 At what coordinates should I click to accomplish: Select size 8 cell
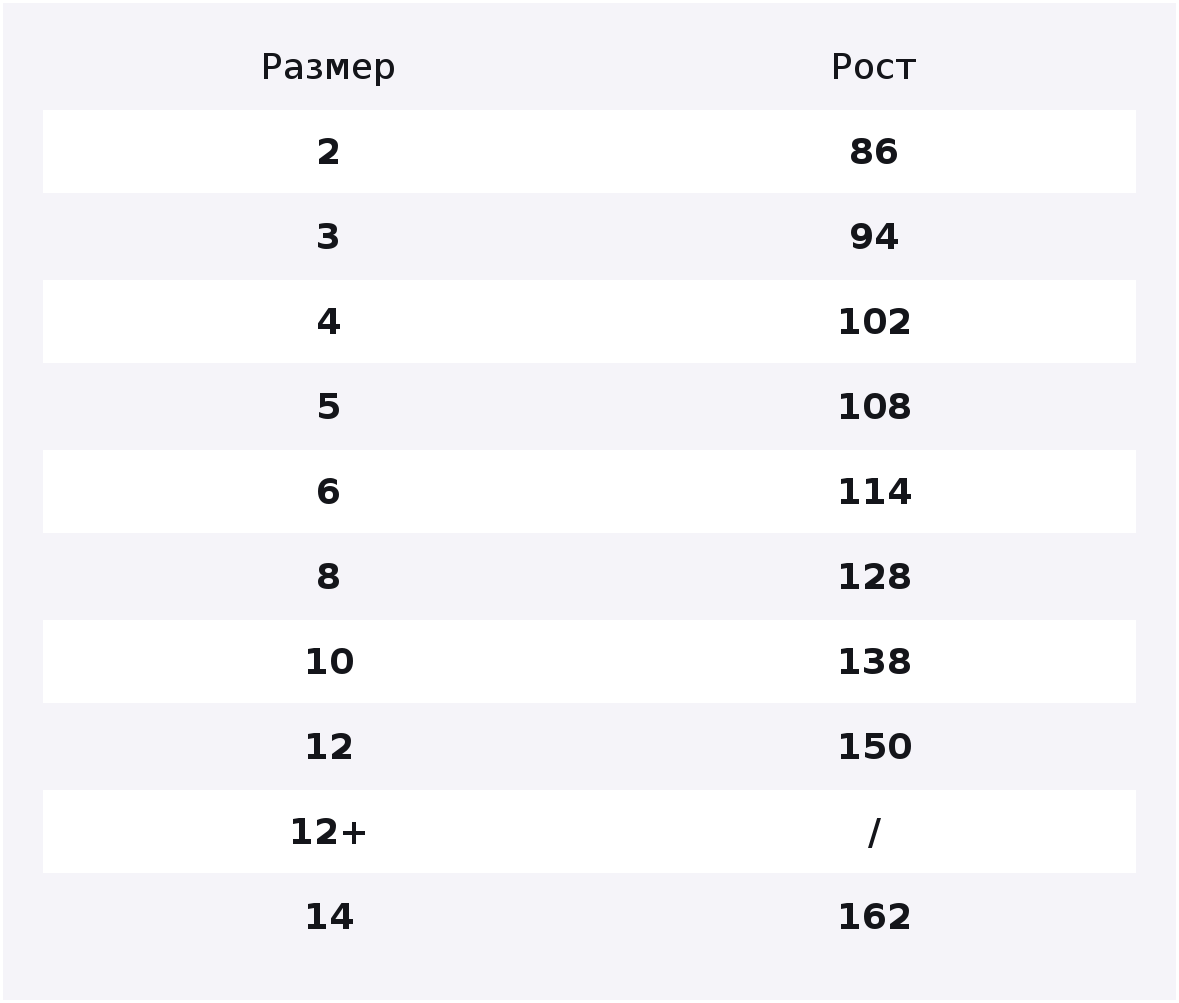click(328, 577)
